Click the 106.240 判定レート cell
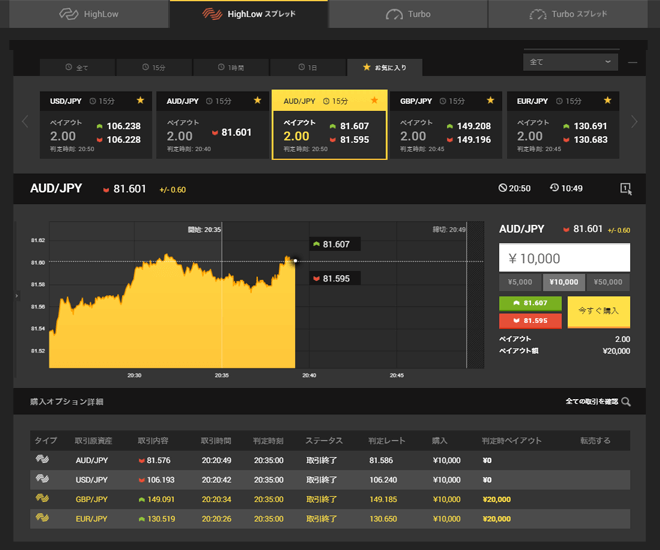The width and height of the screenshot is (660, 550). click(383, 480)
